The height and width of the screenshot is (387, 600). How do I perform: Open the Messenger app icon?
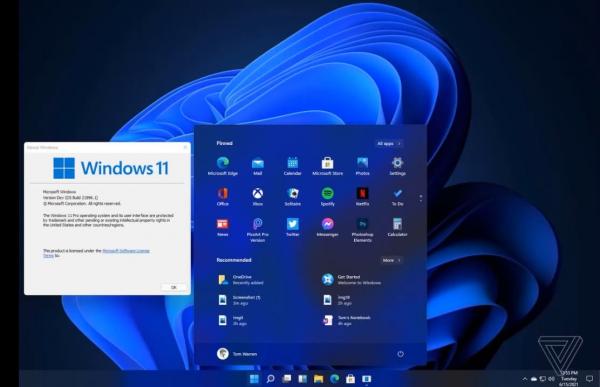pos(328,227)
